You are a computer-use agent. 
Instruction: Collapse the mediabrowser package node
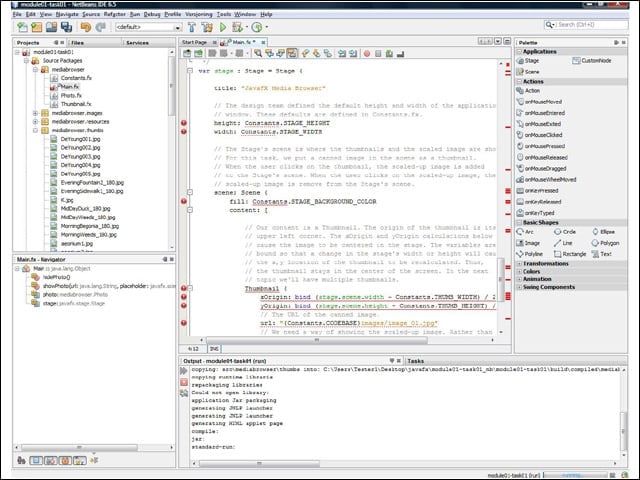tap(35, 69)
